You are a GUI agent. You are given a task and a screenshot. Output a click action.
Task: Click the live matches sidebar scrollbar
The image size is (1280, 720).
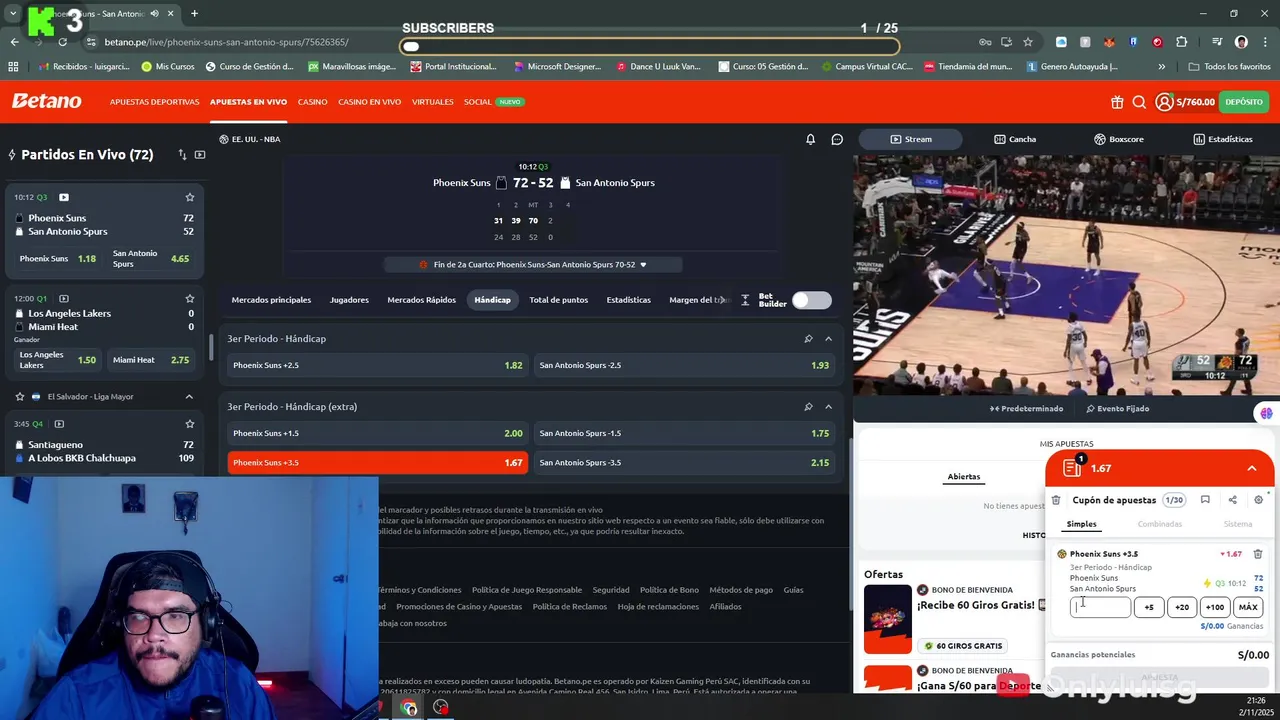210,345
